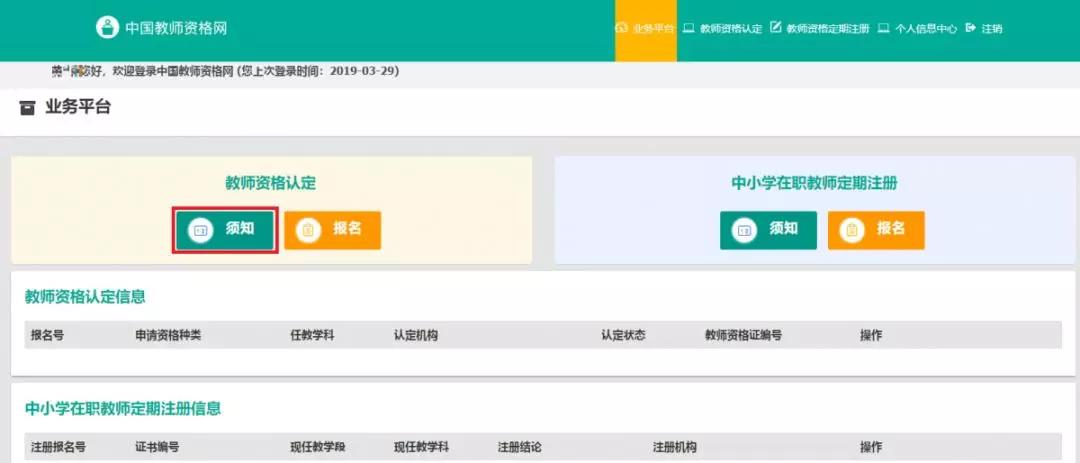The width and height of the screenshot is (1080, 463).
Task: Click the 注册报名号 column header
Action: pyautogui.click(x=59, y=447)
